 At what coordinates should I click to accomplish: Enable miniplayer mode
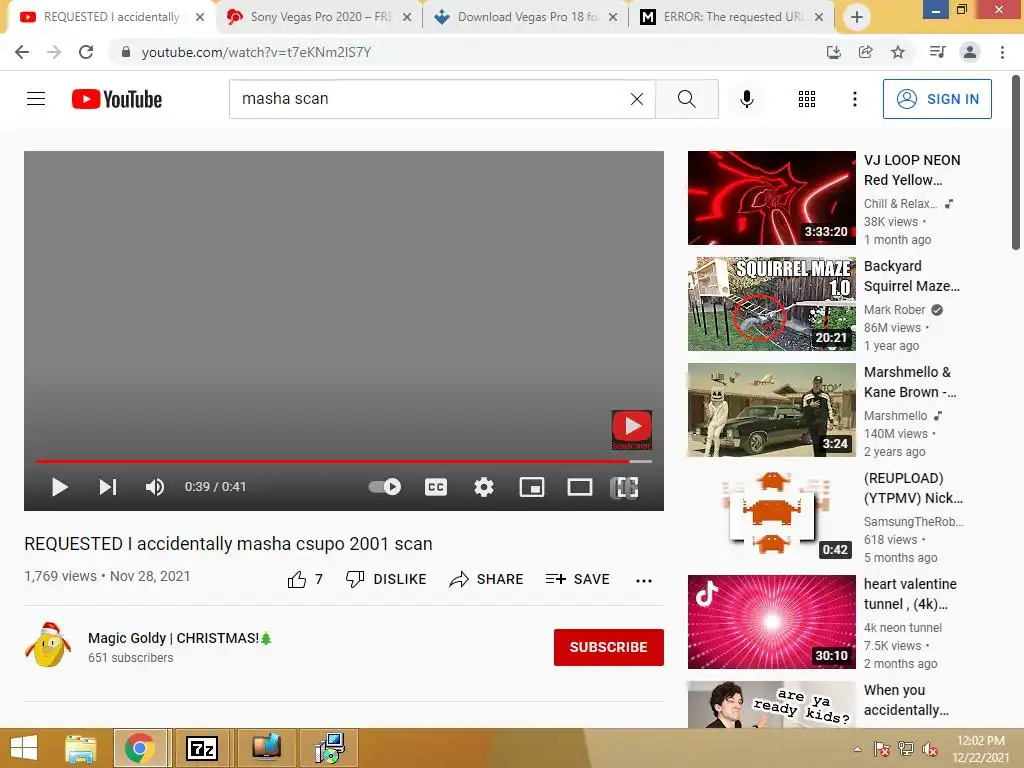(x=532, y=487)
